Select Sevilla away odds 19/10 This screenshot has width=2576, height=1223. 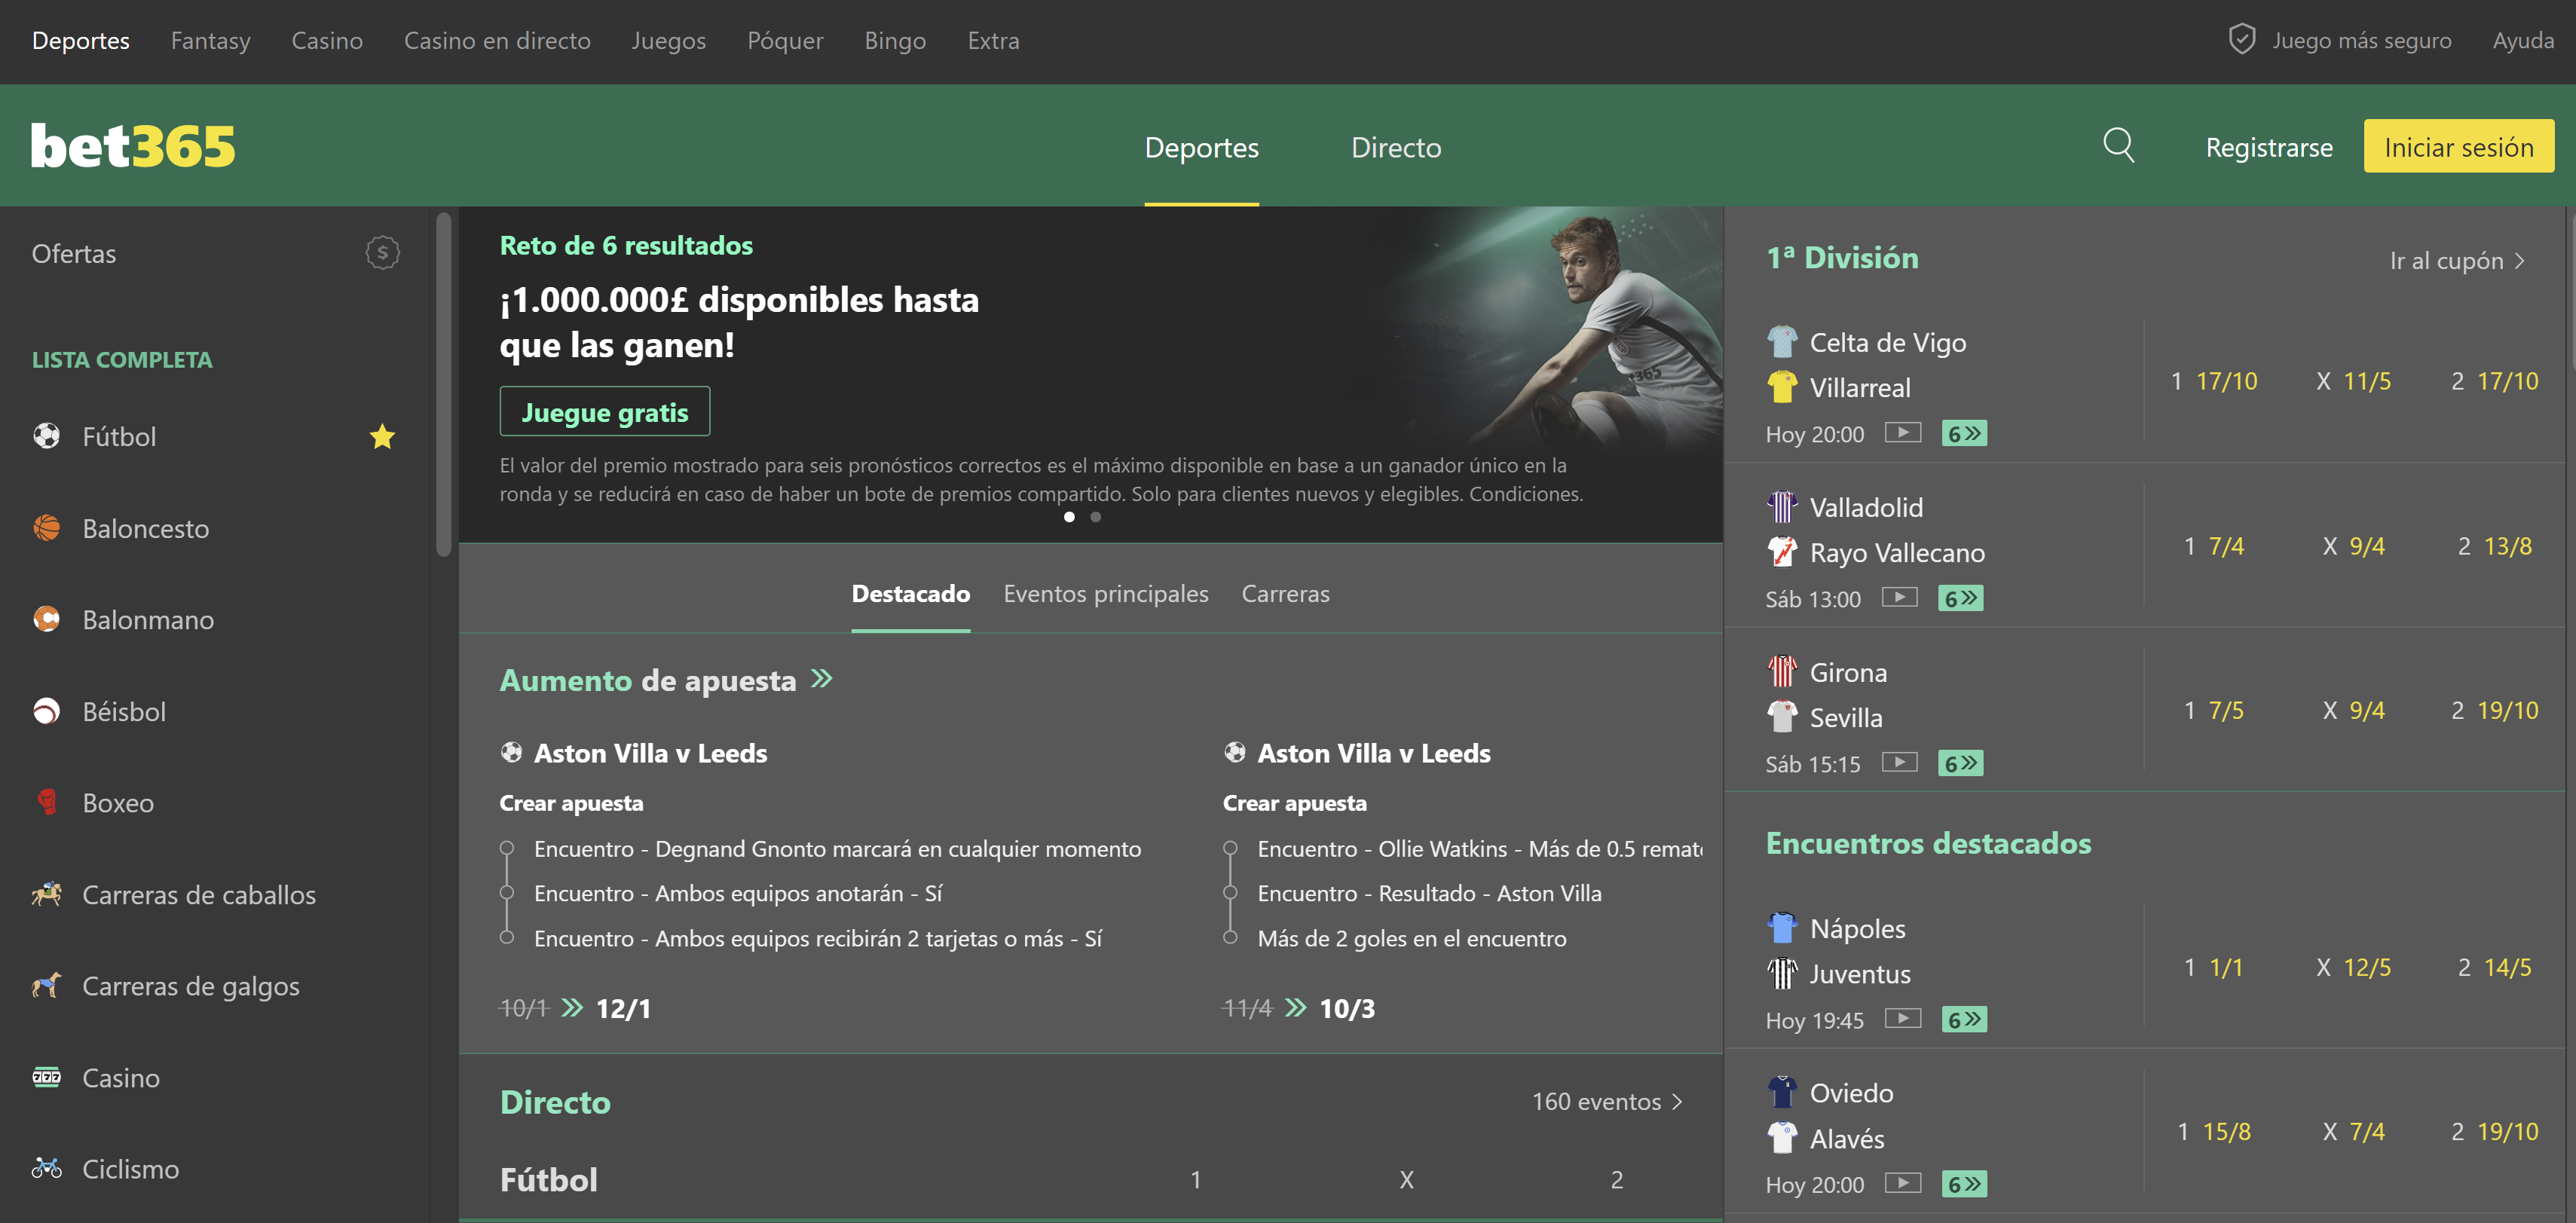2494,710
